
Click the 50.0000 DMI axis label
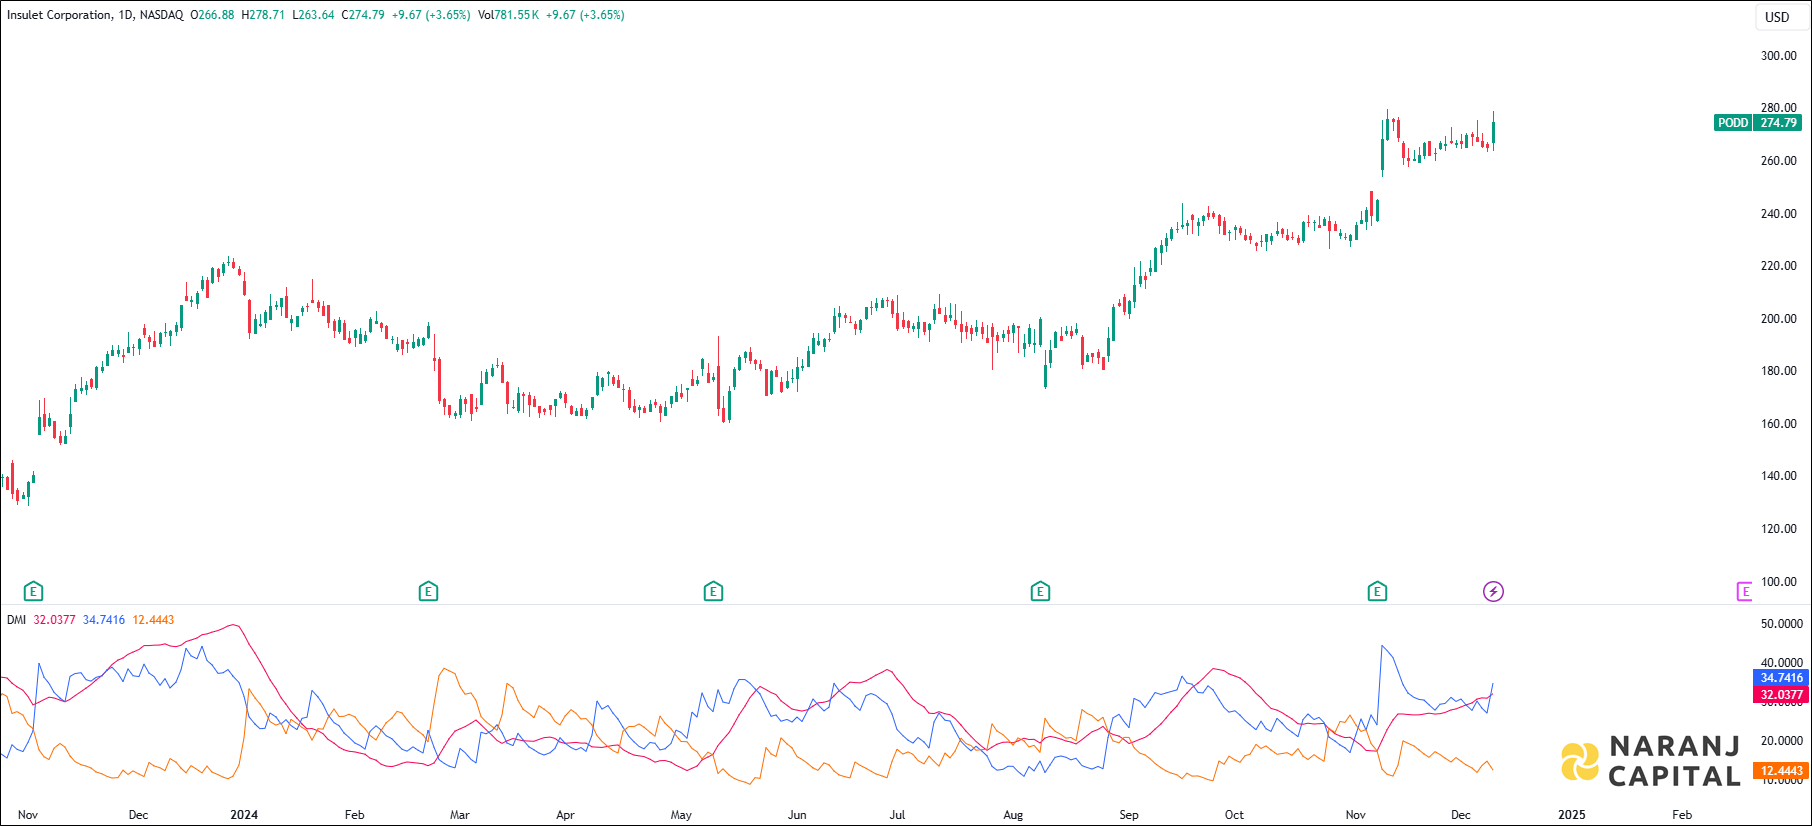click(x=1781, y=624)
